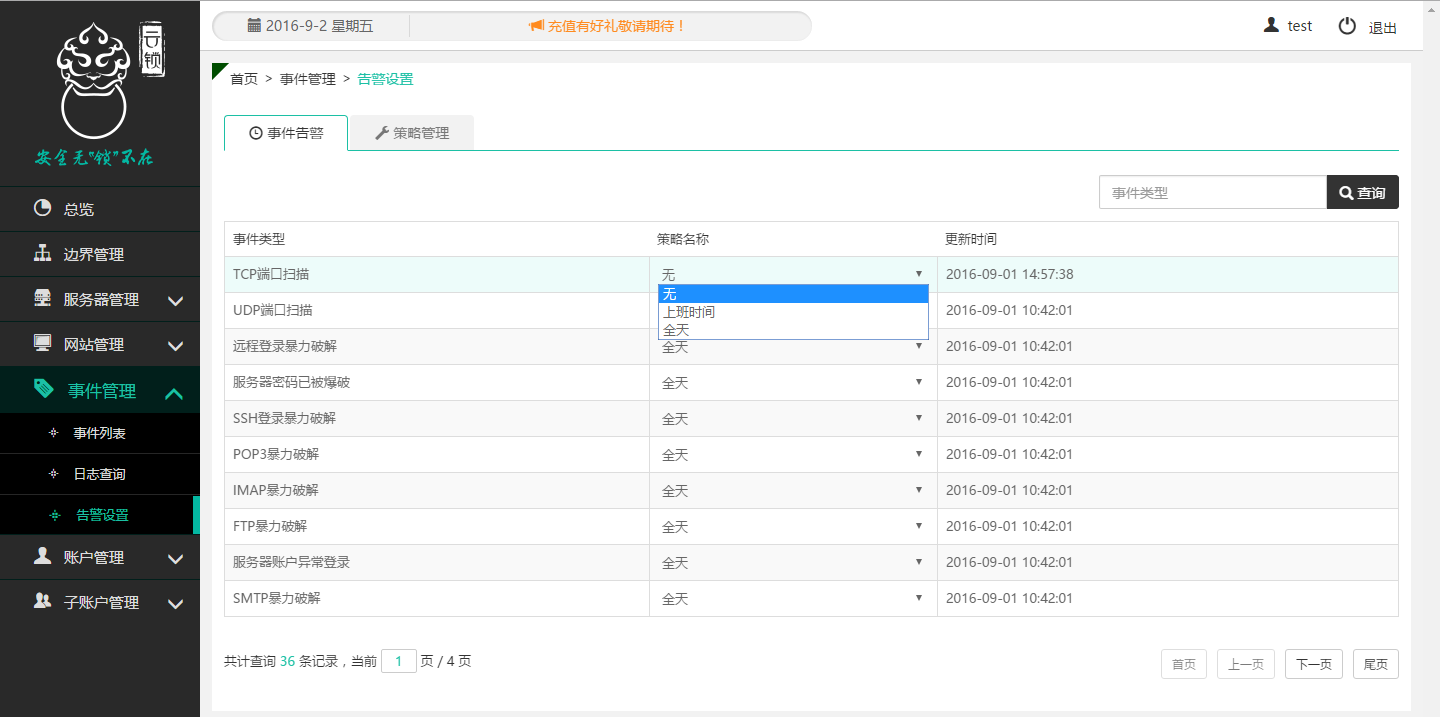
Task: Click the current page number input
Action: 399,661
